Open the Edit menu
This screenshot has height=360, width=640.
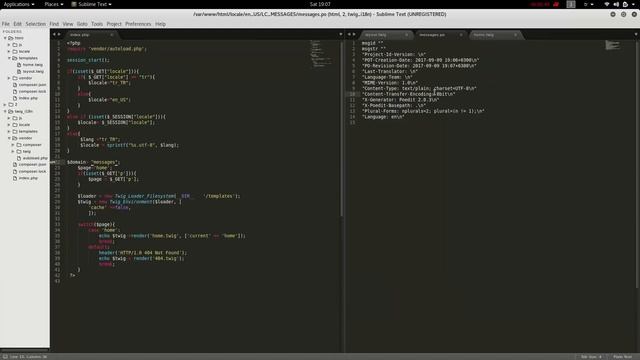18,24
